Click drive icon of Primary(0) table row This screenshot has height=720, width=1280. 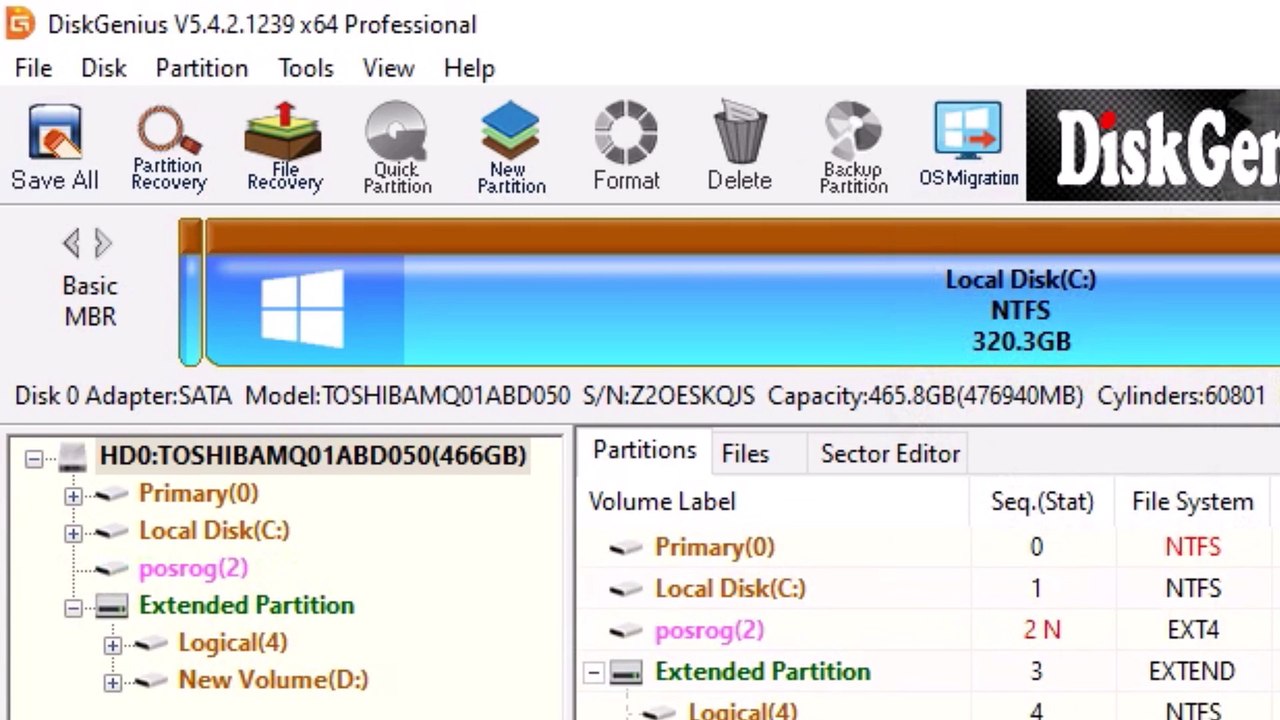626,548
